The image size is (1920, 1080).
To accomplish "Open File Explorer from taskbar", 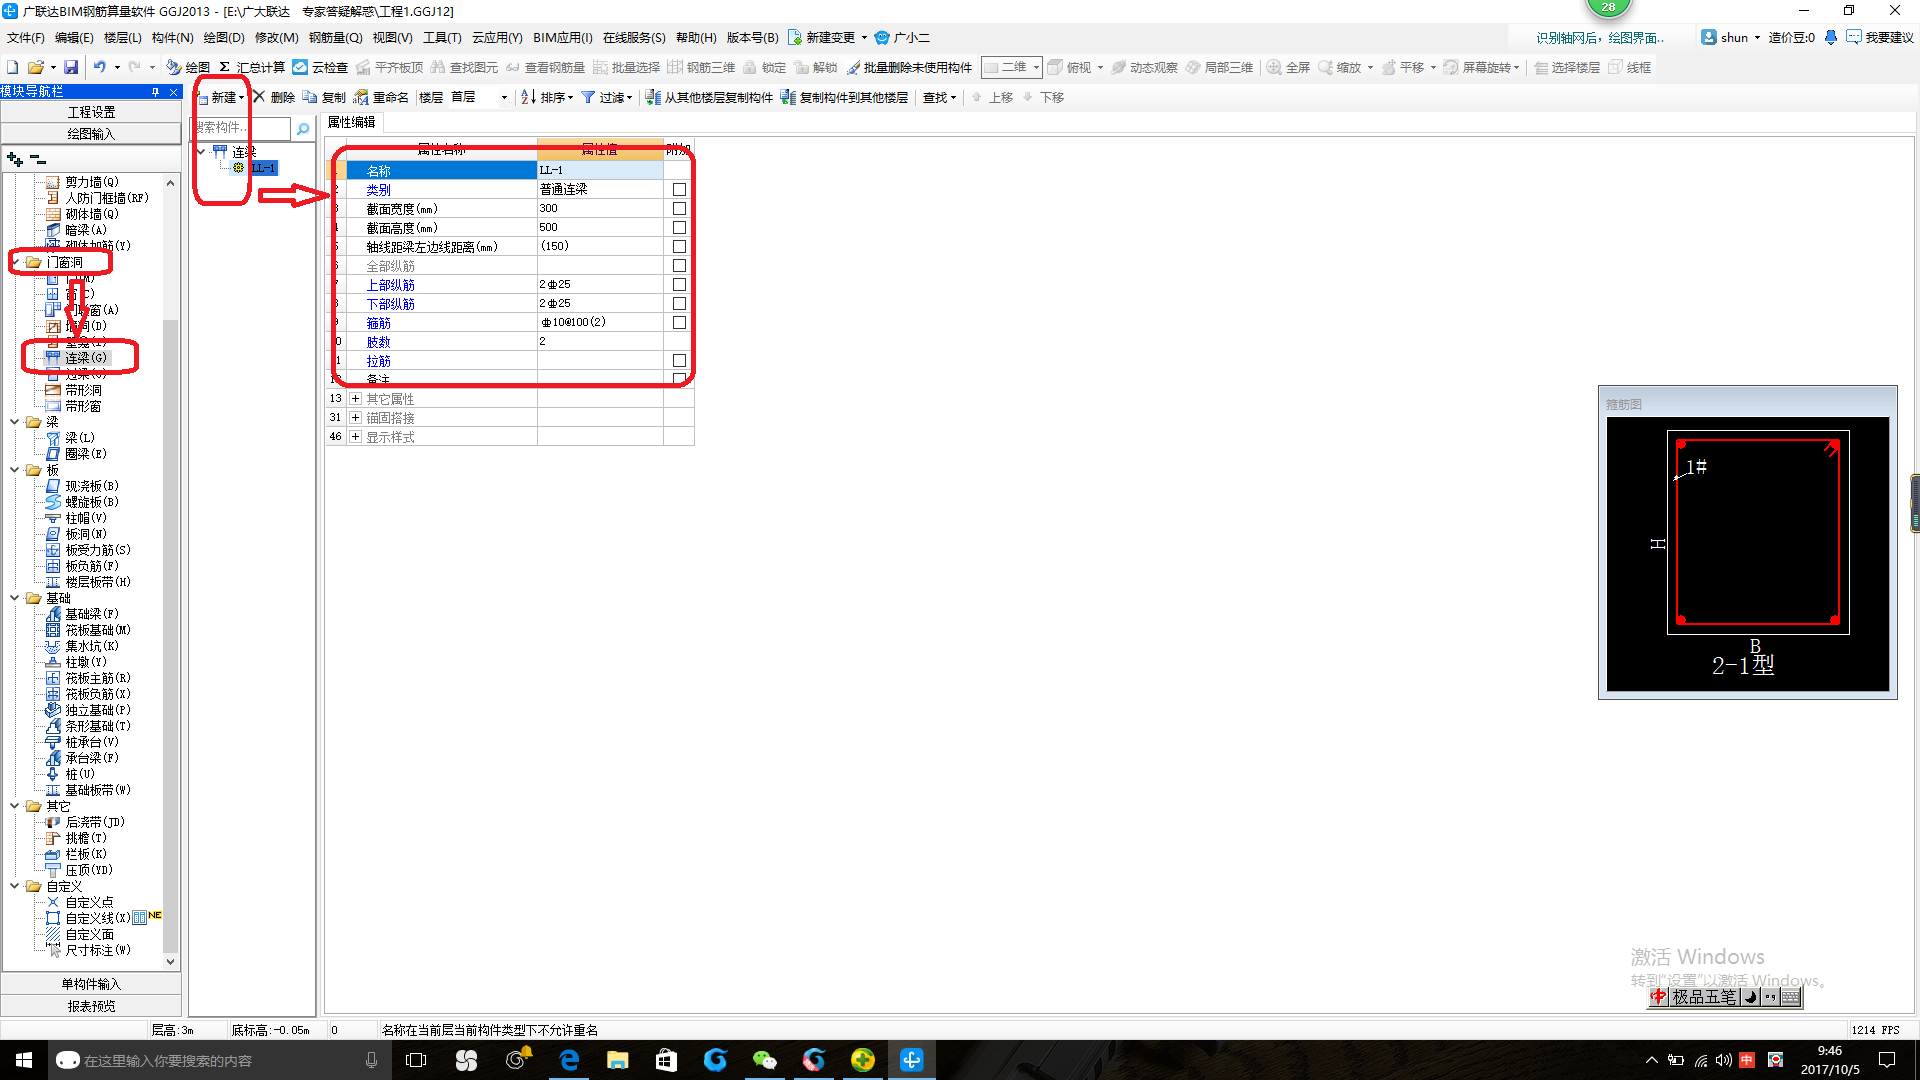I will coord(617,1060).
